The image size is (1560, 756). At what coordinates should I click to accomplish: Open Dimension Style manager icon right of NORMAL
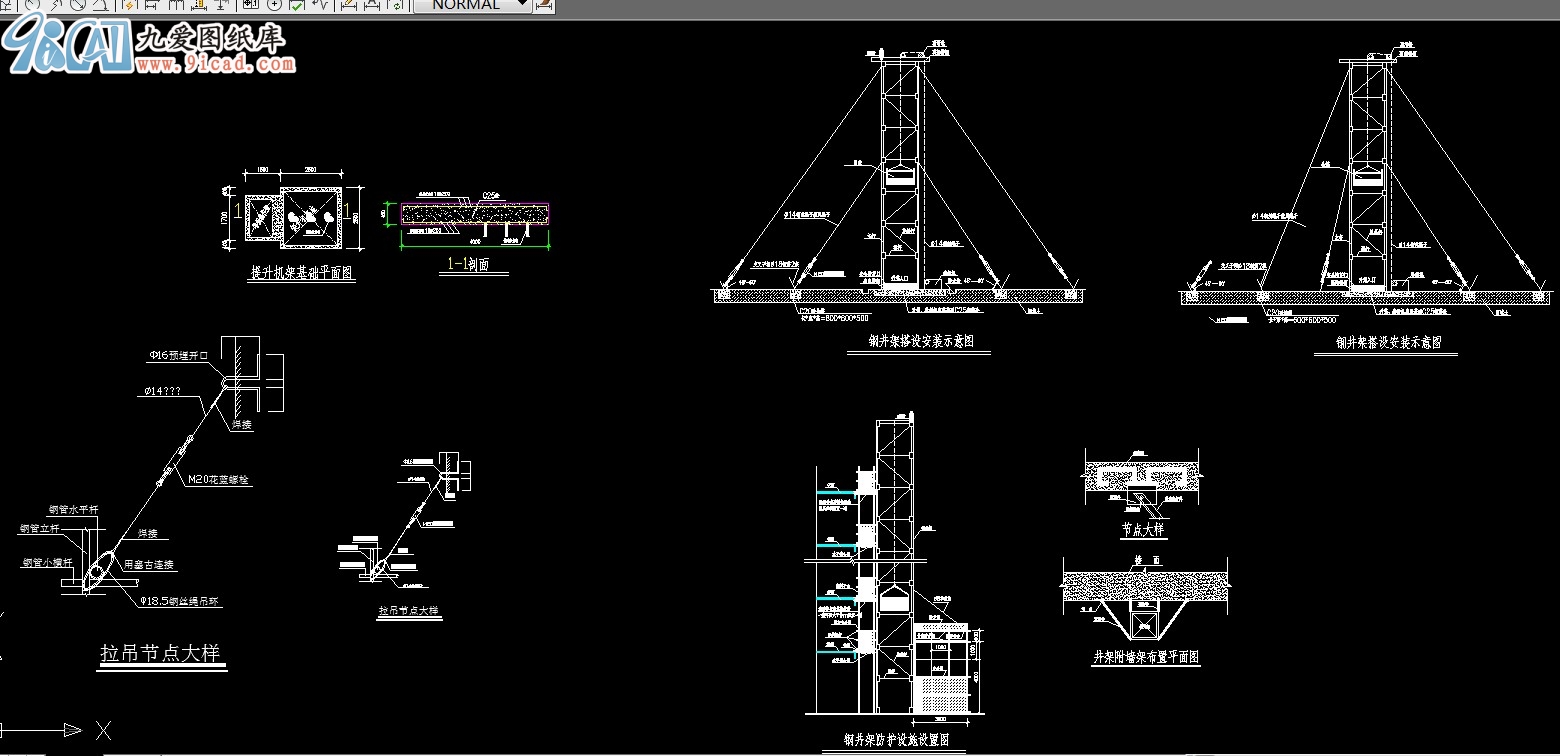(544, 4)
